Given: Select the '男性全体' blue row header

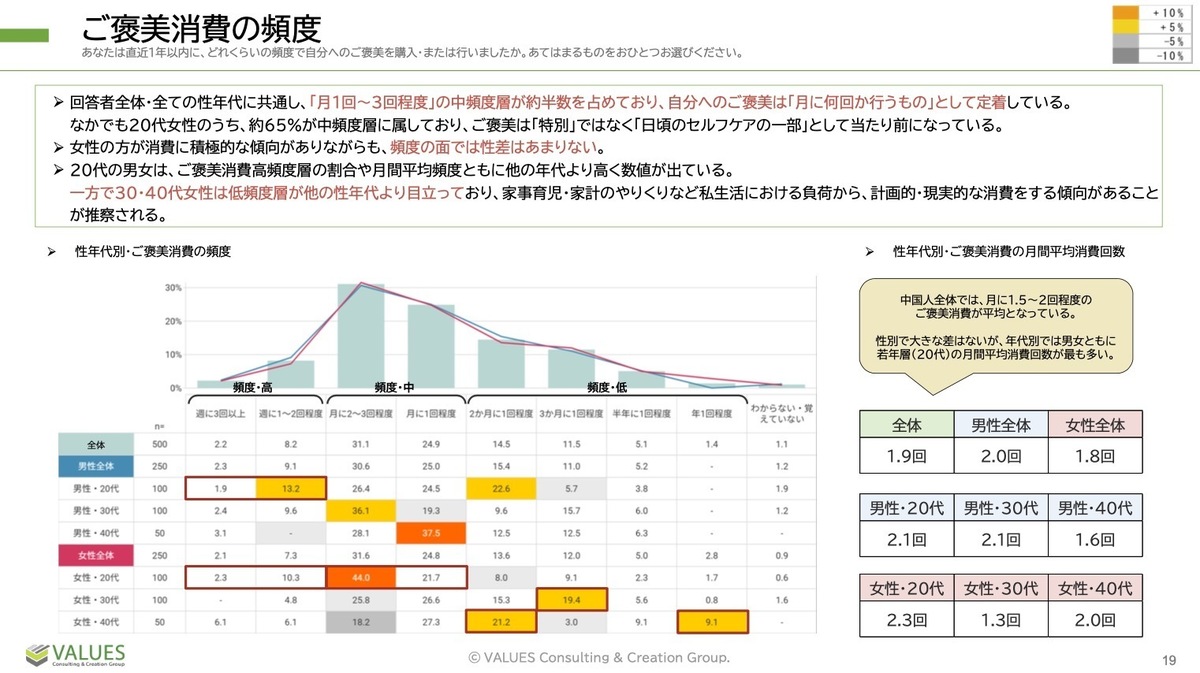Looking at the screenshot, I should click(x=97, y=465).
